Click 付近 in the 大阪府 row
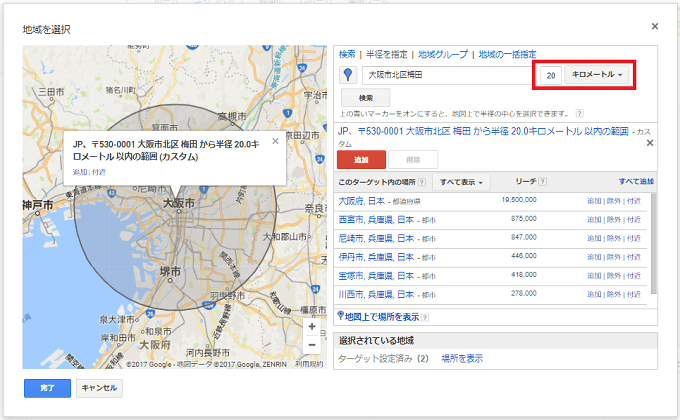Screen dimensions: 680x420 point(634,201)
